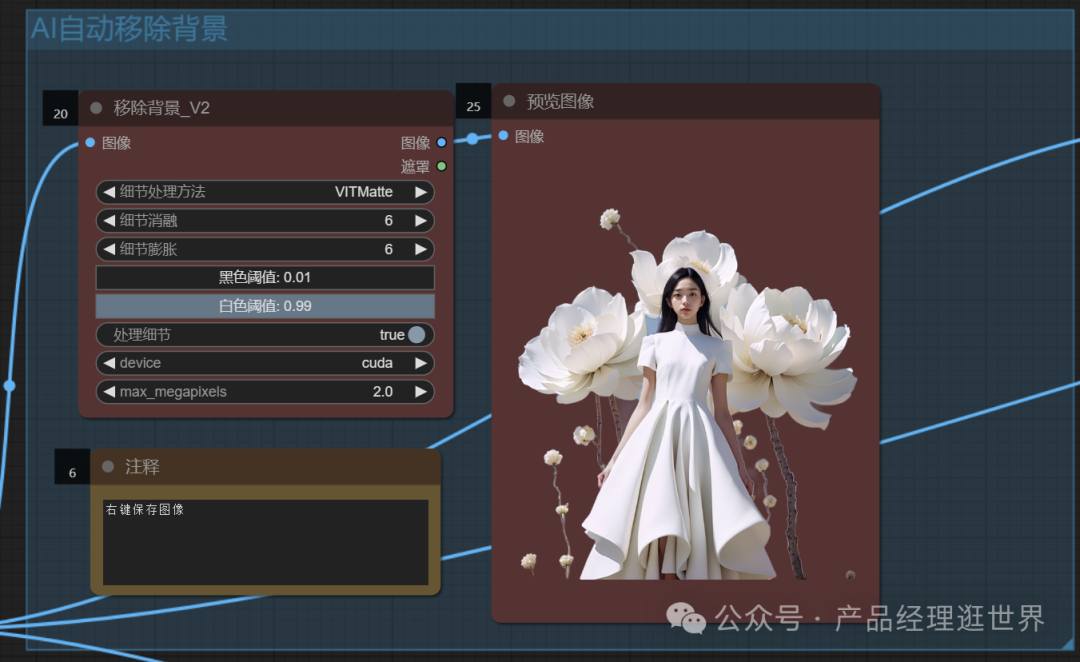The height and width of the screenshot is (662, 1080).
Task: Increase max_megapixels with right arrow
Action: tap(421, 392)
